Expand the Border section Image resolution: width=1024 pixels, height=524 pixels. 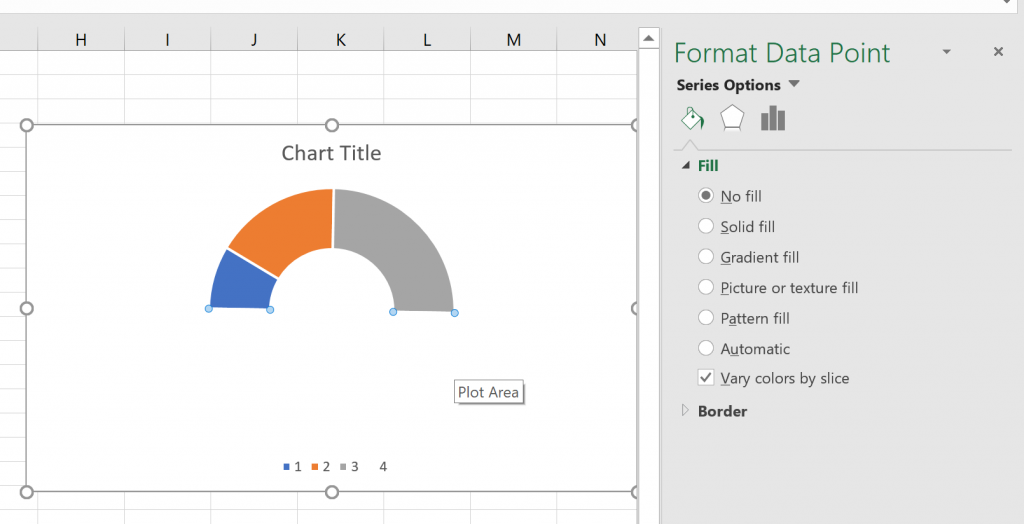[x=686, y=410]
